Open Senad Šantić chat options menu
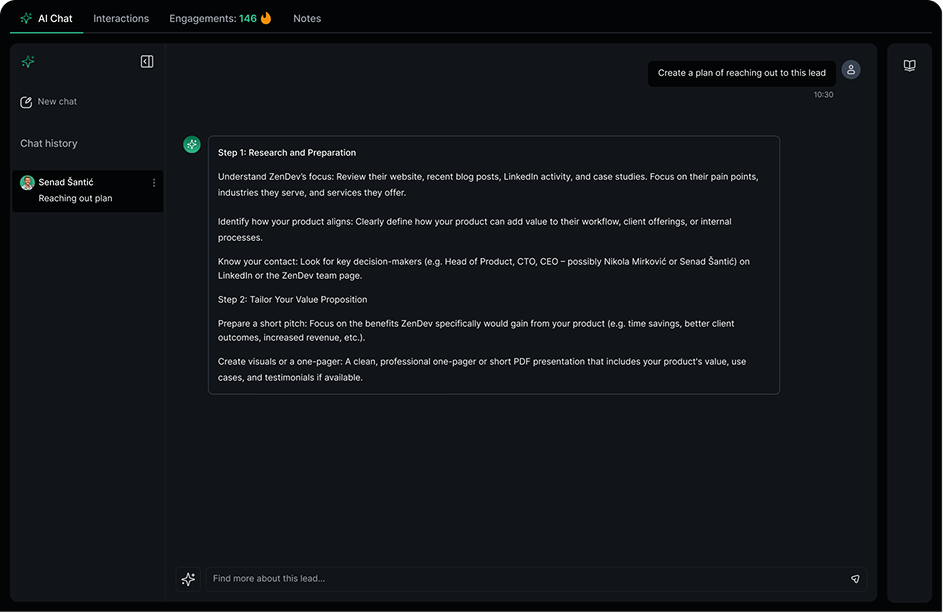Screen dimensions: 943x613 coord(154,183)
